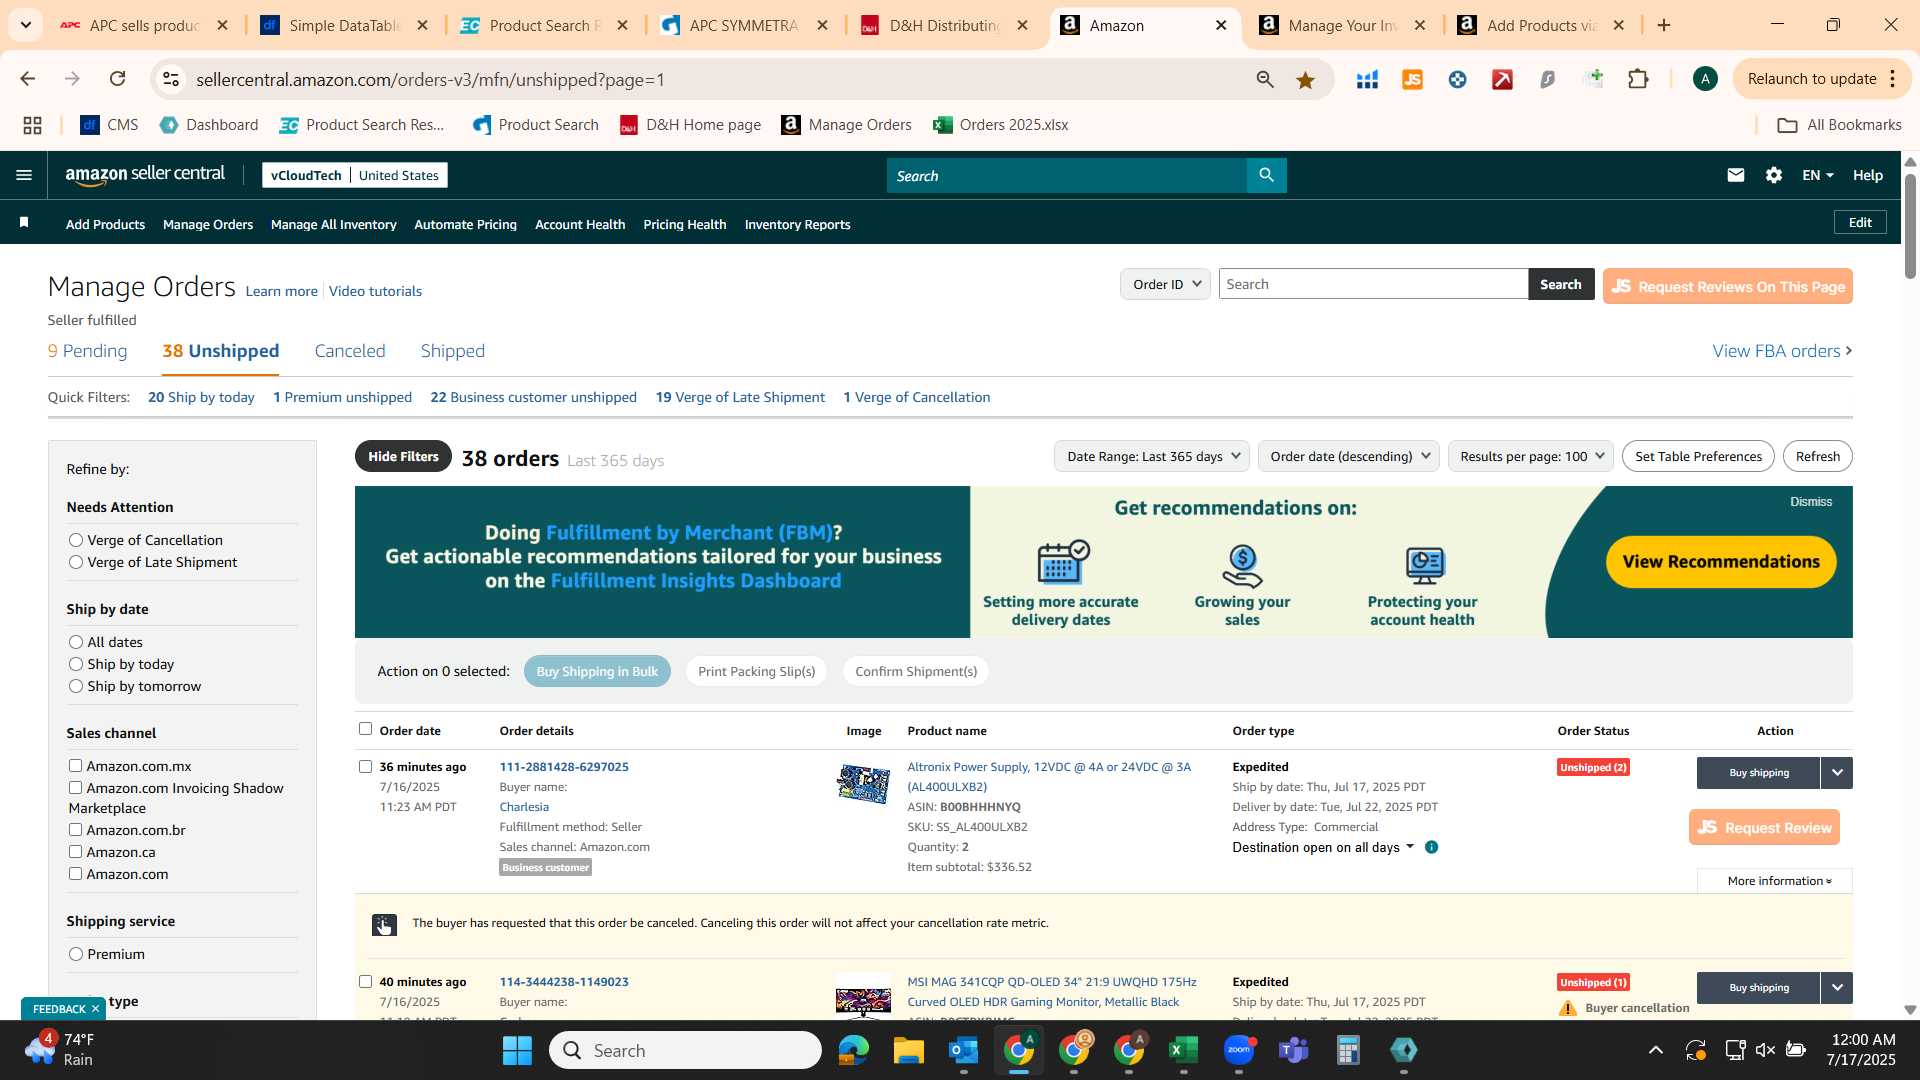Click the Seller Central header search box
Image resolution: width=1920 pixels, height=1080 pixels.
click(1067, 176)
